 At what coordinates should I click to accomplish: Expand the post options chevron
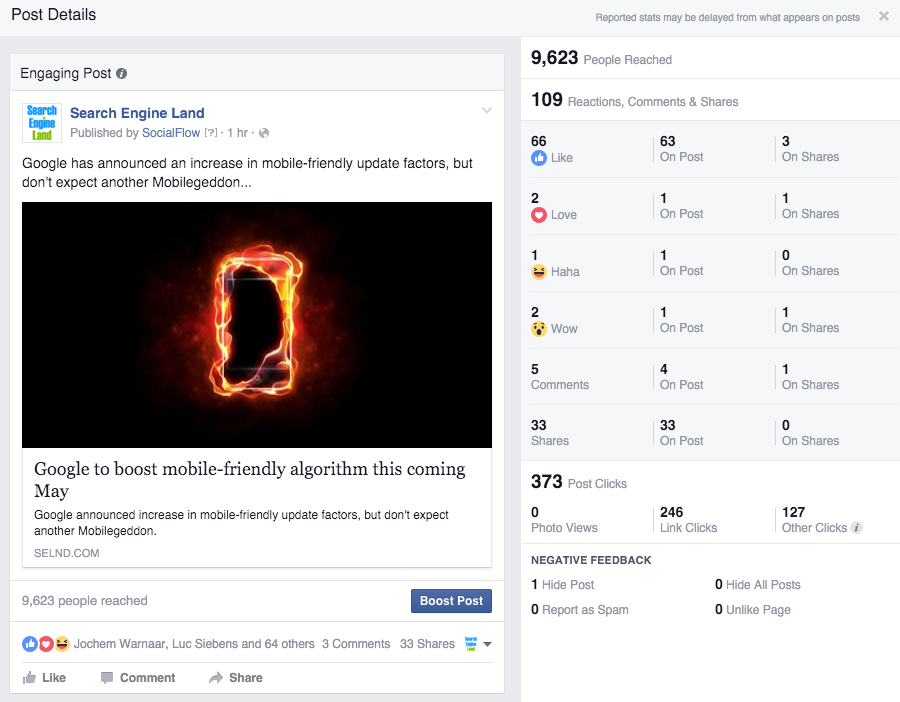487,110
